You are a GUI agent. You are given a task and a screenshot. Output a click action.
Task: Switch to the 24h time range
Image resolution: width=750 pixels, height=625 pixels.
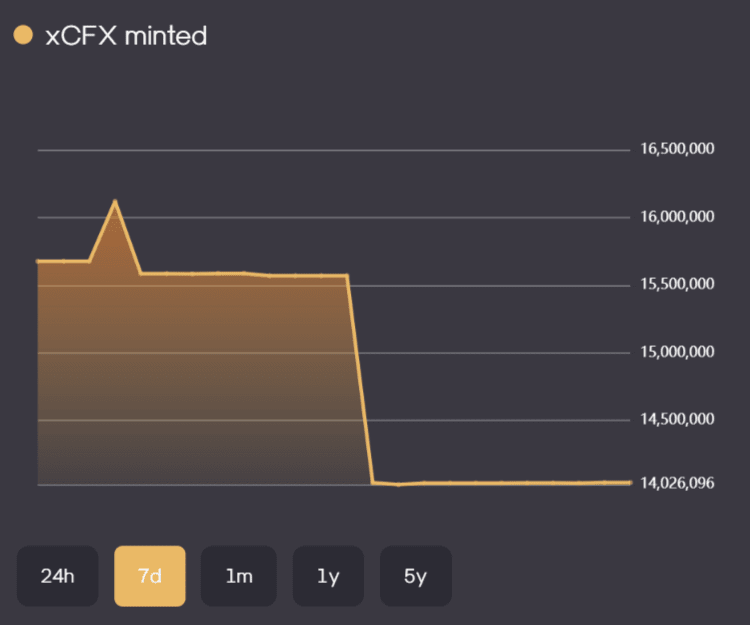57,576
